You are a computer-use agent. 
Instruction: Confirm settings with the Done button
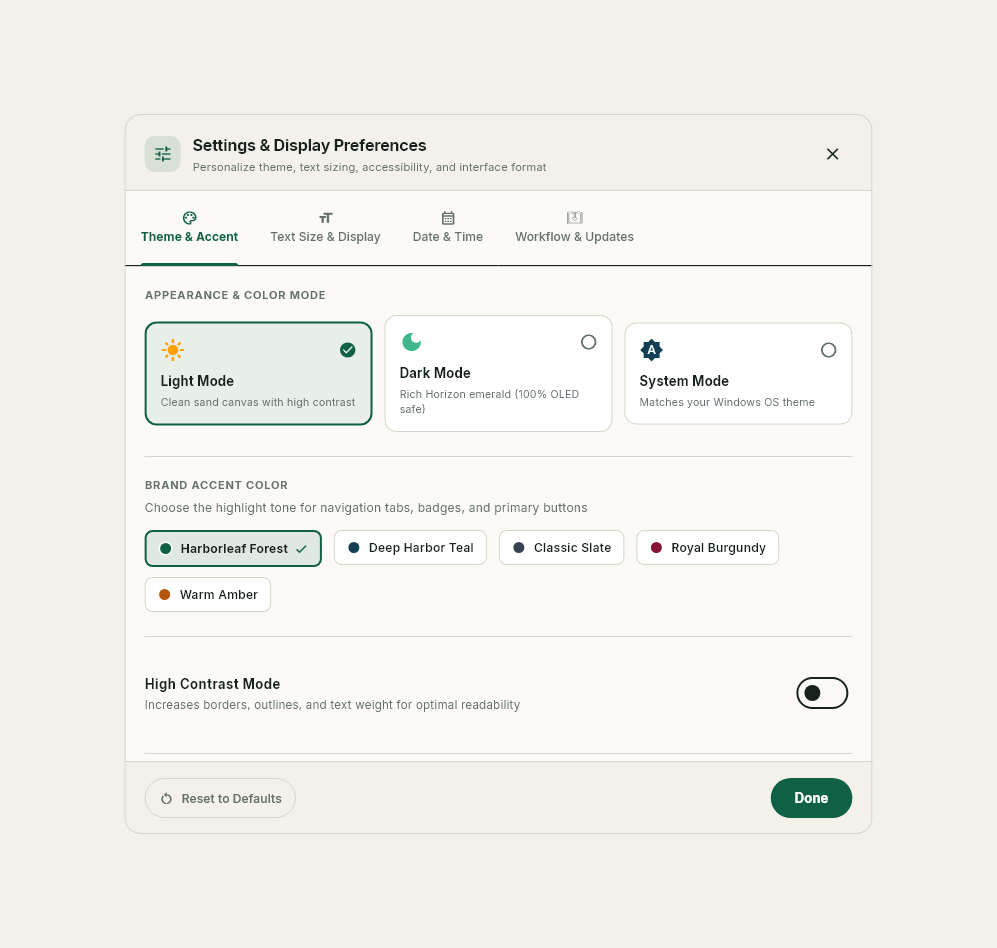coord(811,798)
